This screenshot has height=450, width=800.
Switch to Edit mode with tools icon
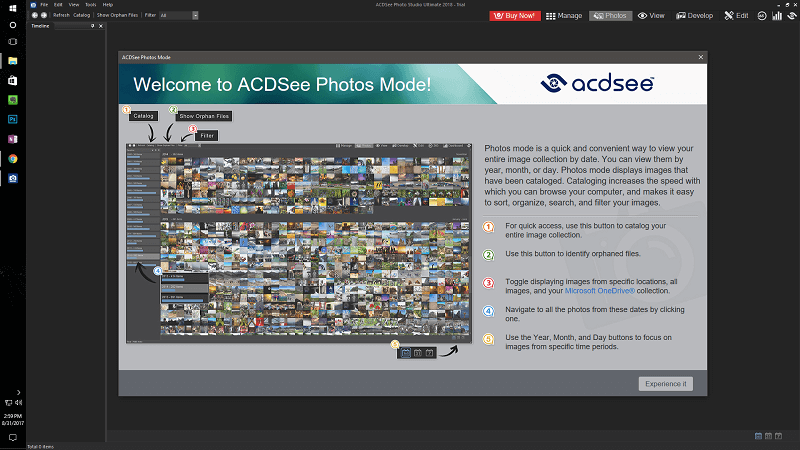[x=736, y=16]
